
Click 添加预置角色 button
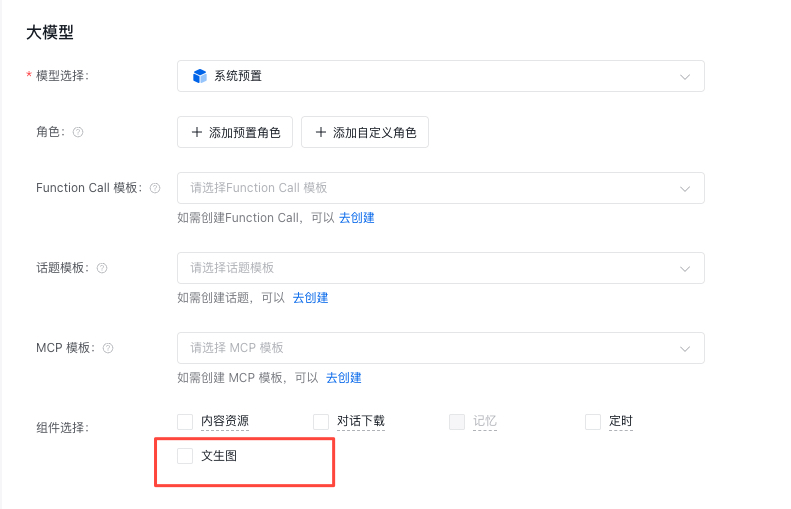235,132
